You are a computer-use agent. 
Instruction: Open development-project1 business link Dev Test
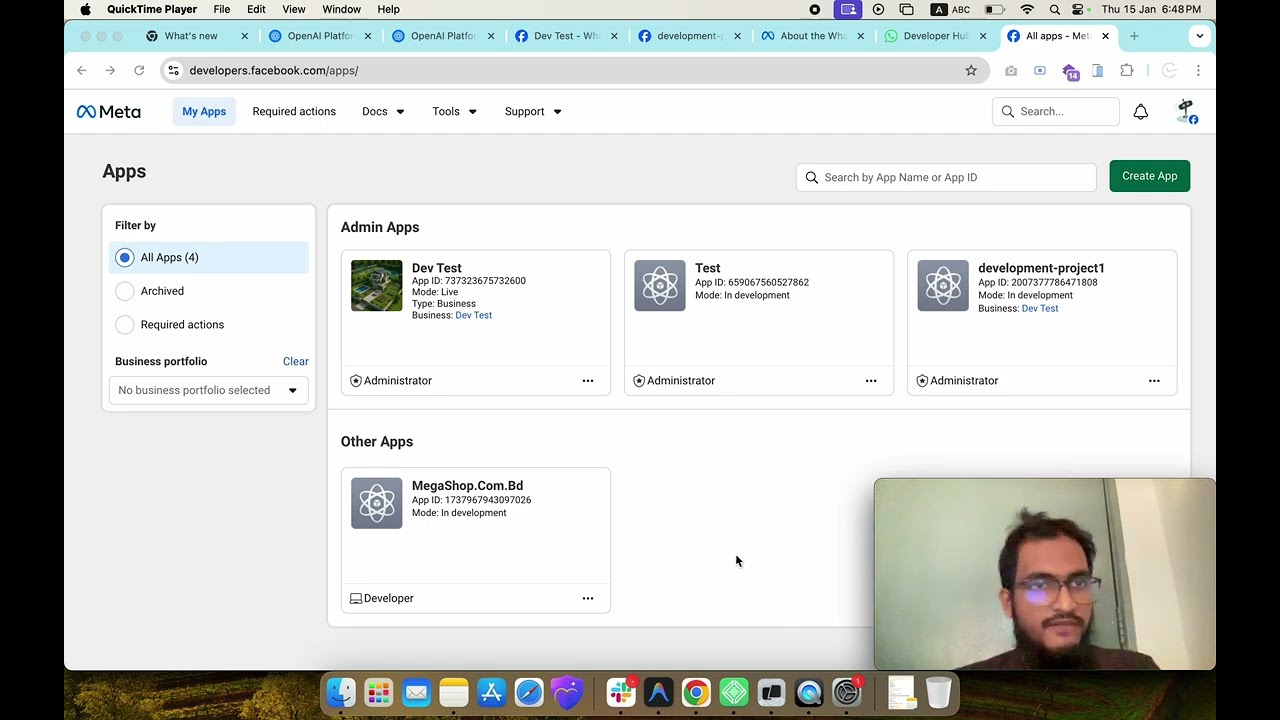[x=1040, y=308]
